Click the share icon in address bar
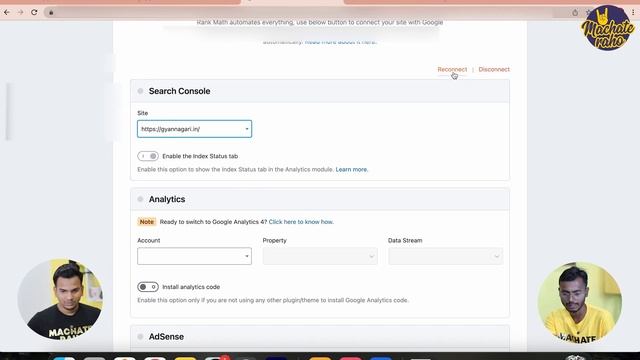The width and height of the screenshot is (640, 360). pos(575,13)
